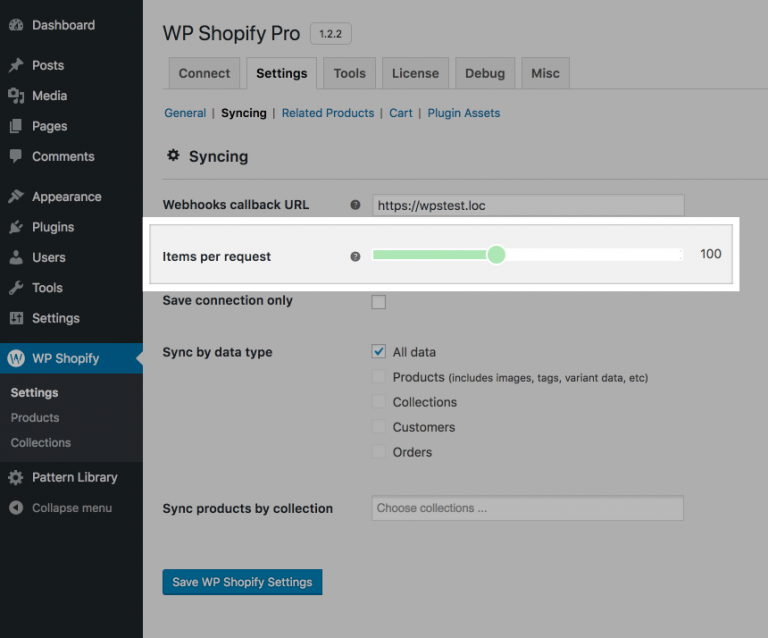Open the Tools tab
Viewport: 768px width, 638px height.
350,73
